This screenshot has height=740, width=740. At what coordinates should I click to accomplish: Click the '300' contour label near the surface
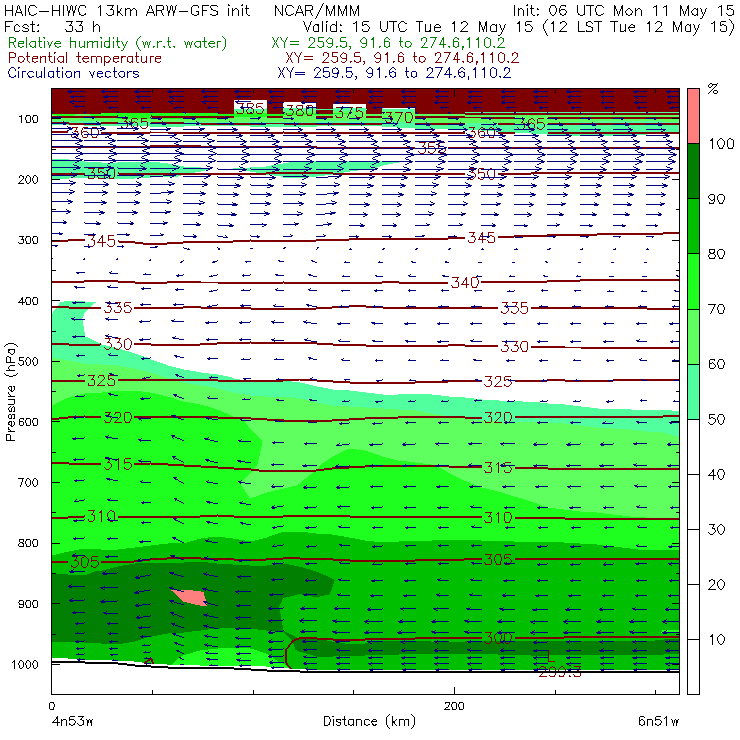click(x=498, y=638)
